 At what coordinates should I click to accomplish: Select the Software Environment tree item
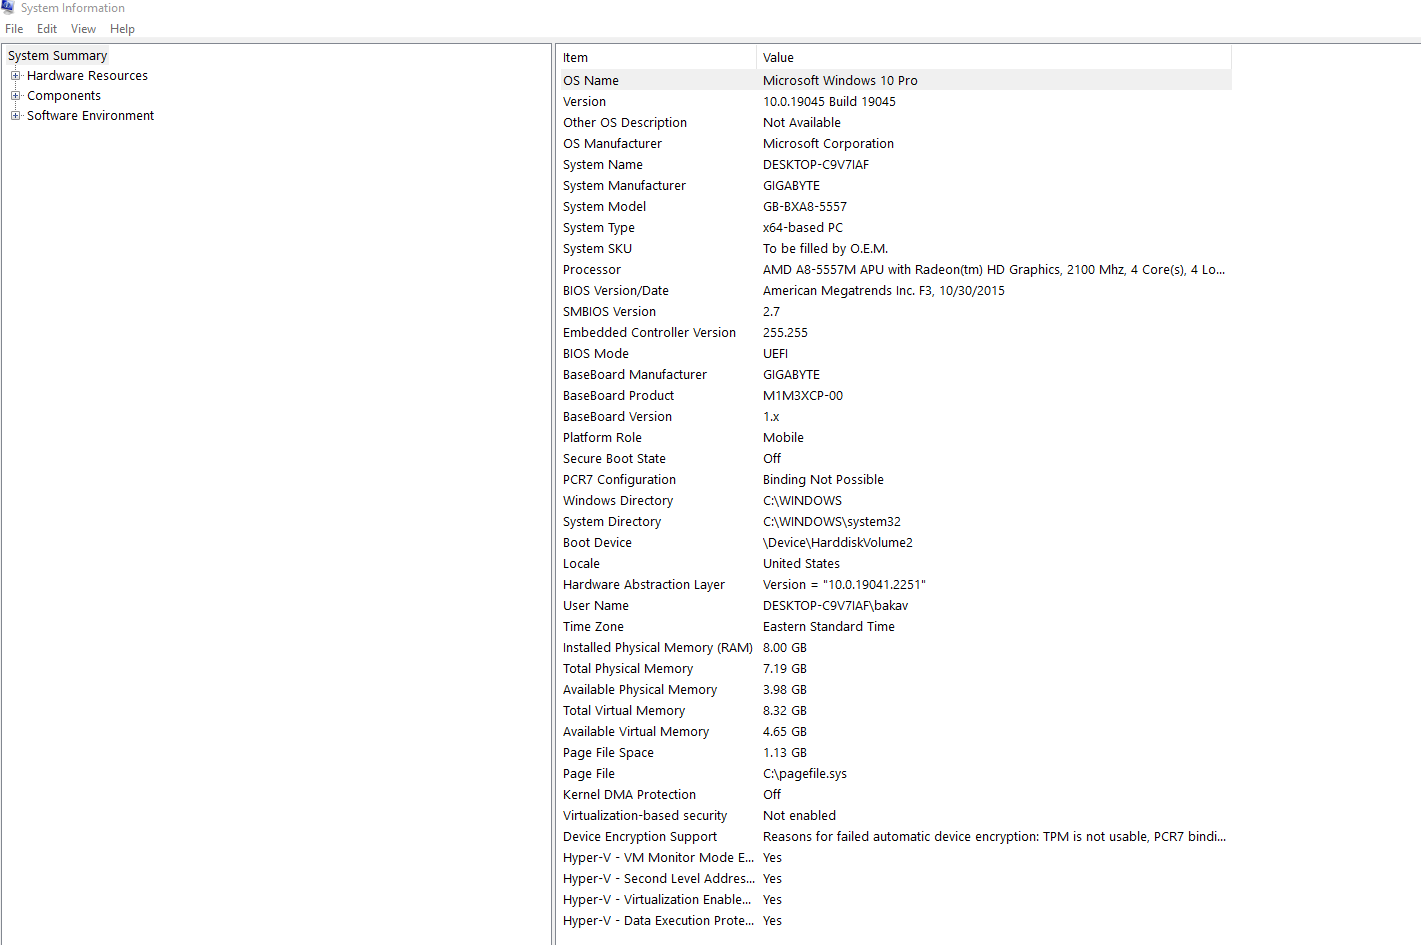pyautogui.click(x=90, y=116)
